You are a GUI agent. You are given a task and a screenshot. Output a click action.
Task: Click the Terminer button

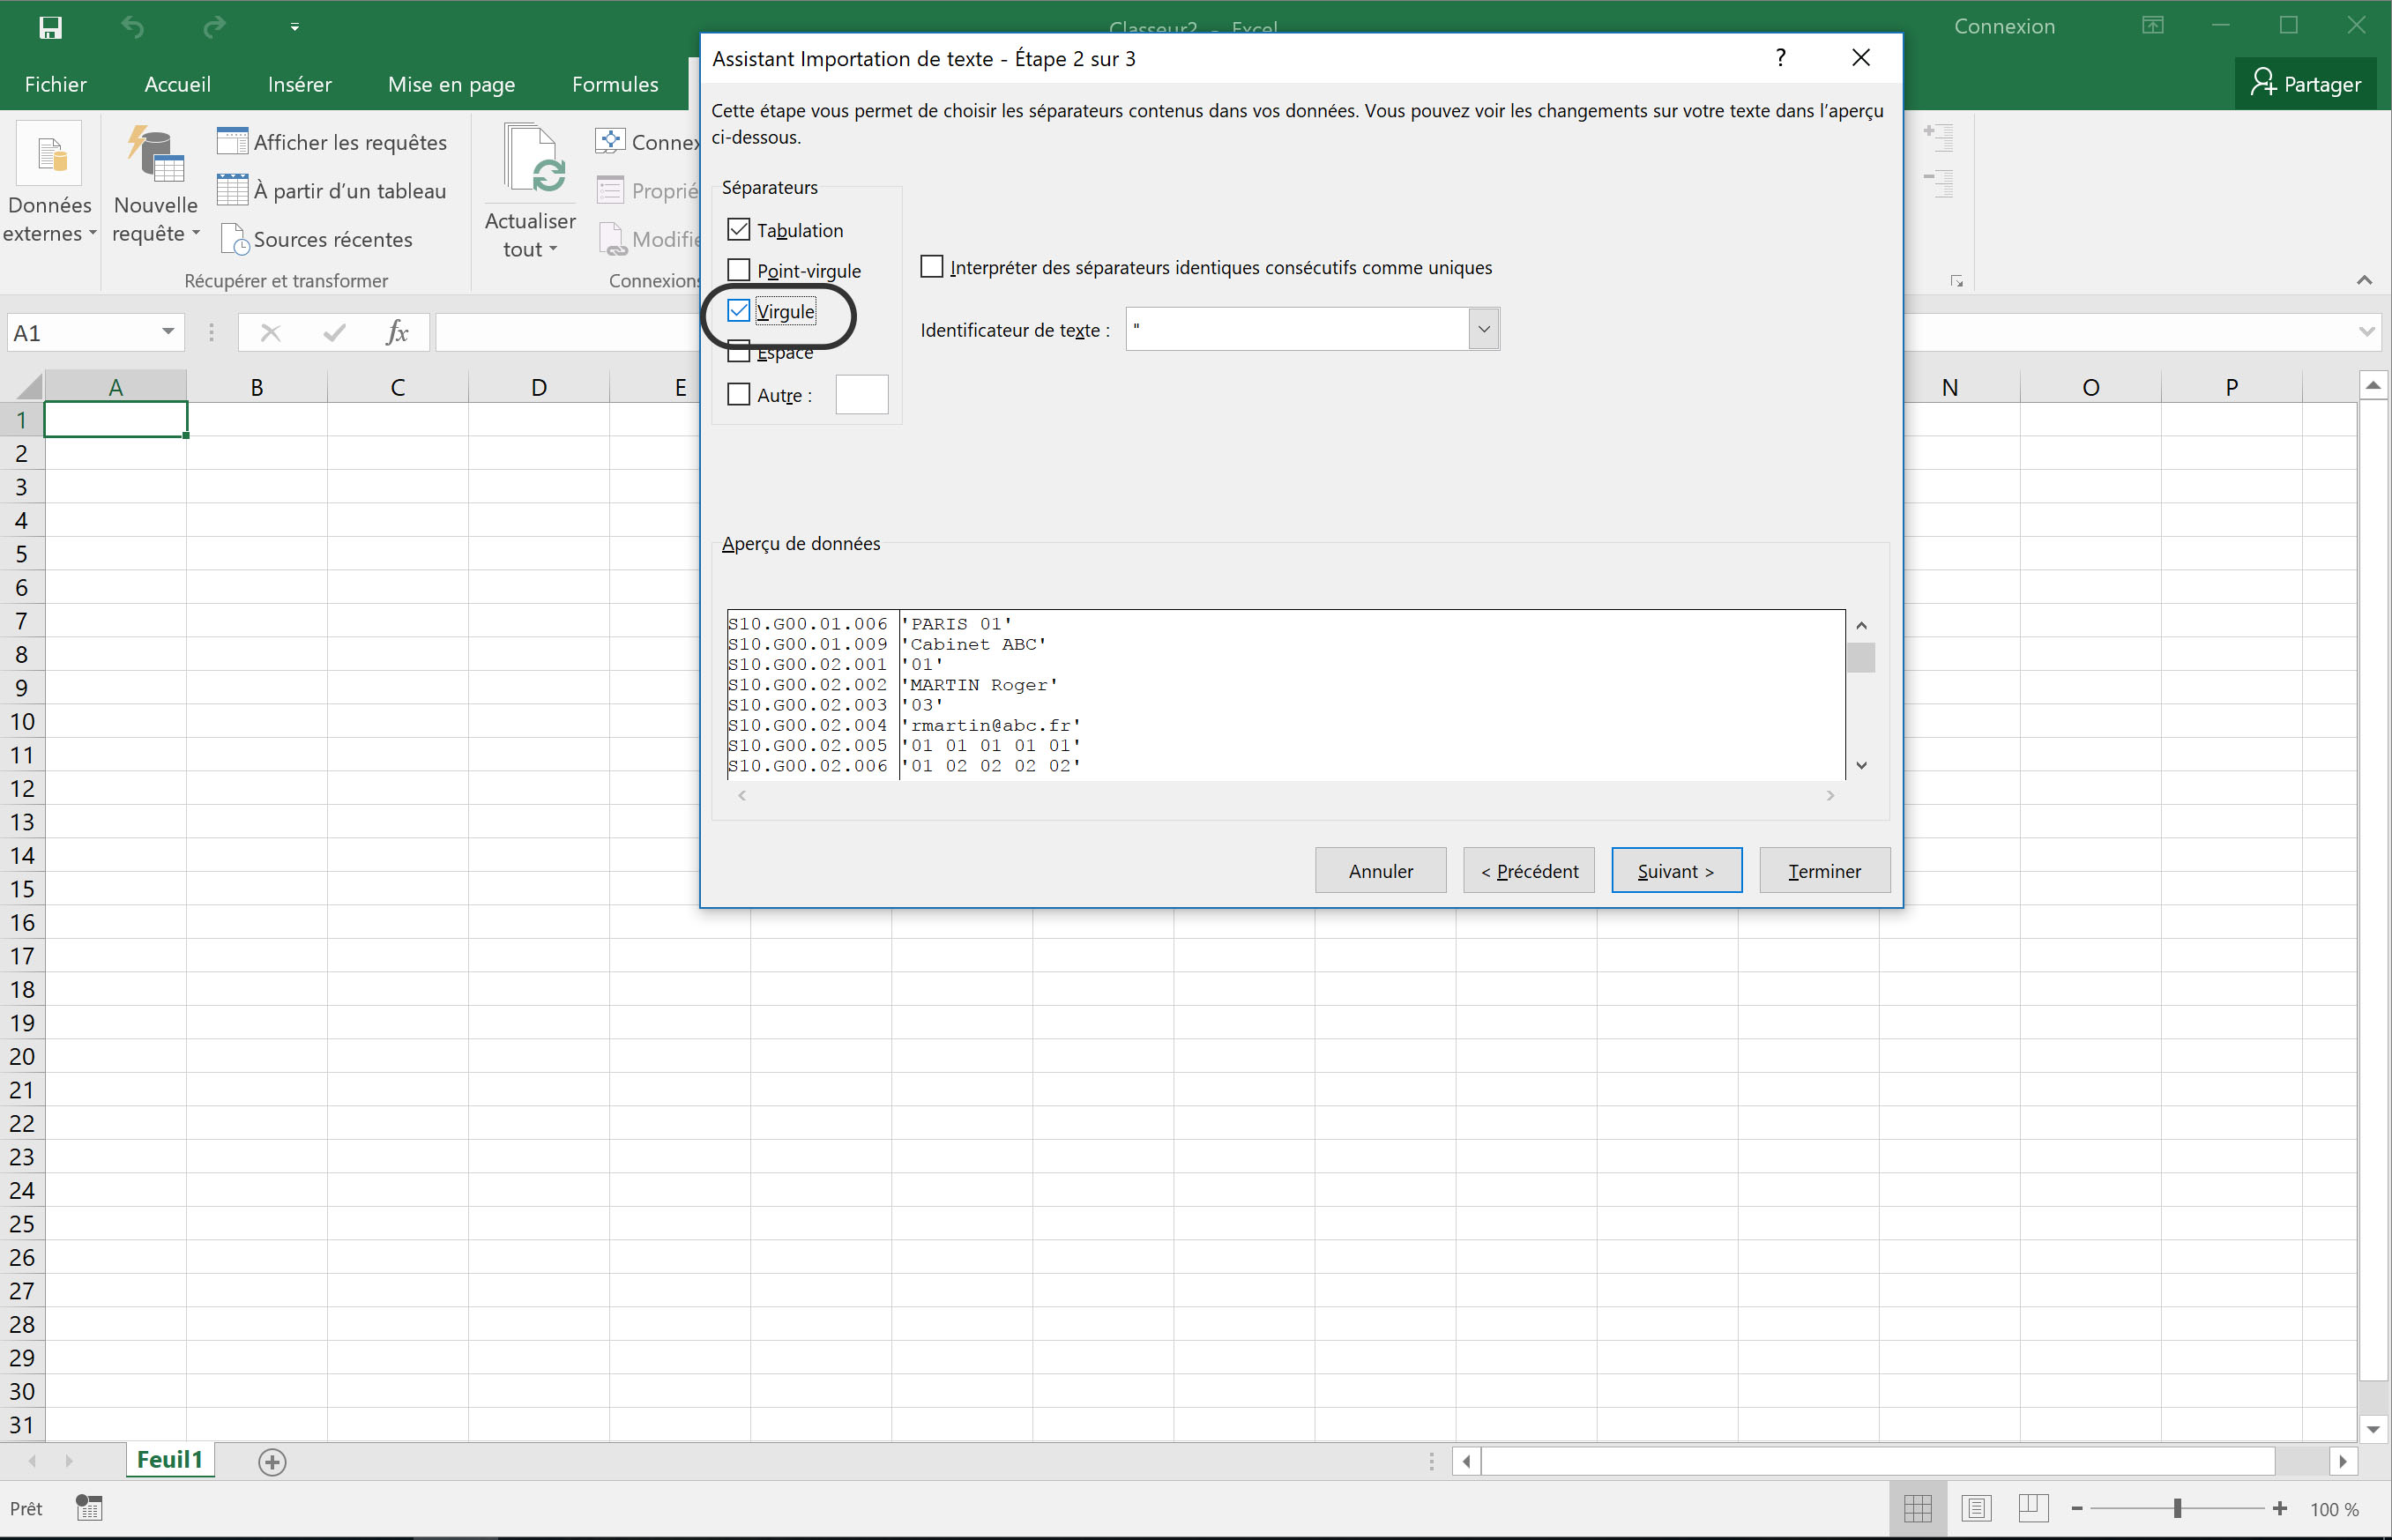[x=1824, y=871]
